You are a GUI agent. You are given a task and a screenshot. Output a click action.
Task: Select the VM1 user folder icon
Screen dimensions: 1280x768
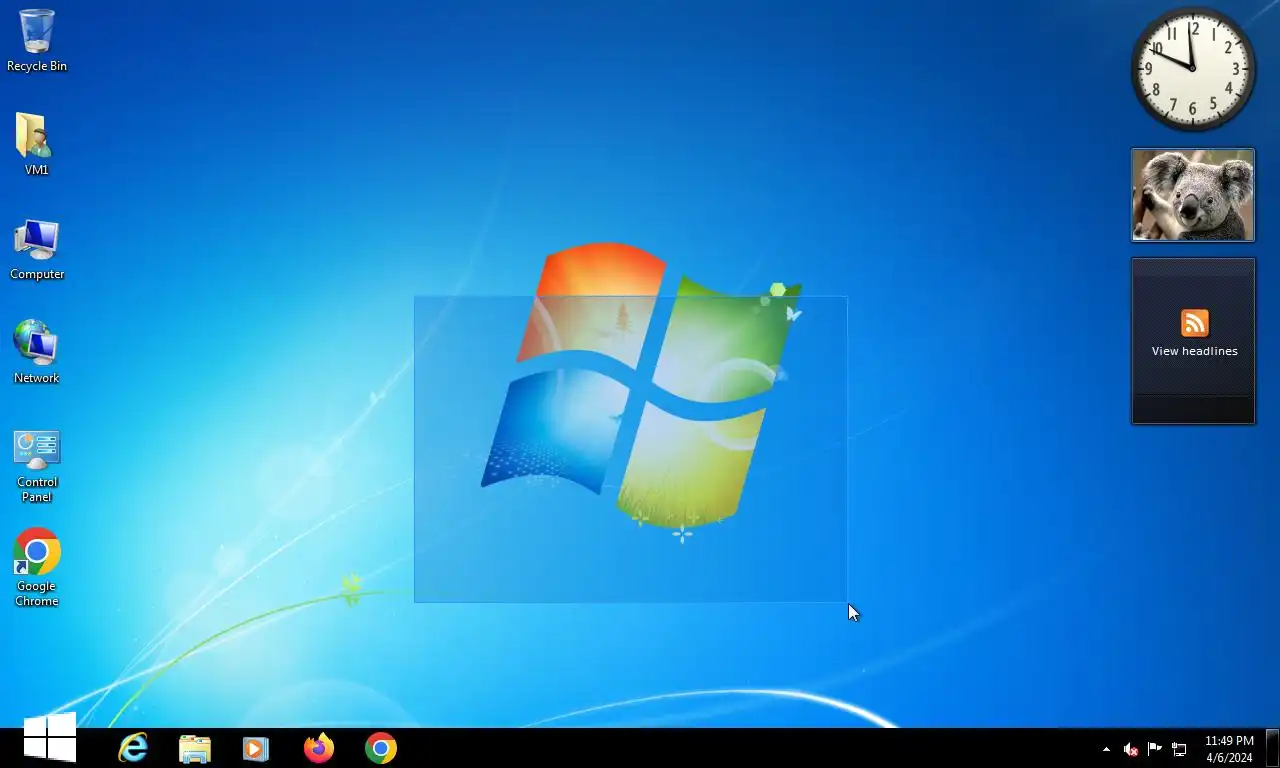pyautogui.click(x=36, y=144)
